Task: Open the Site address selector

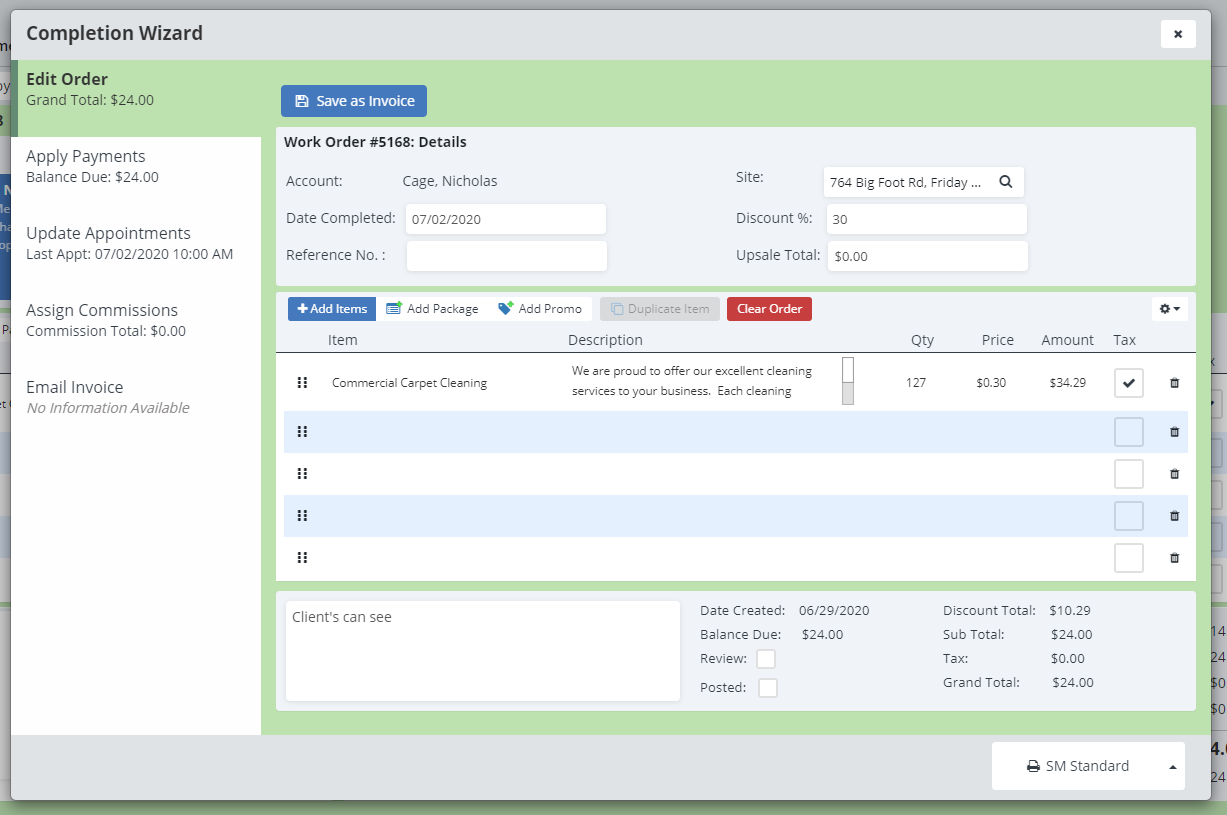Action: click(x=906, y=182)
